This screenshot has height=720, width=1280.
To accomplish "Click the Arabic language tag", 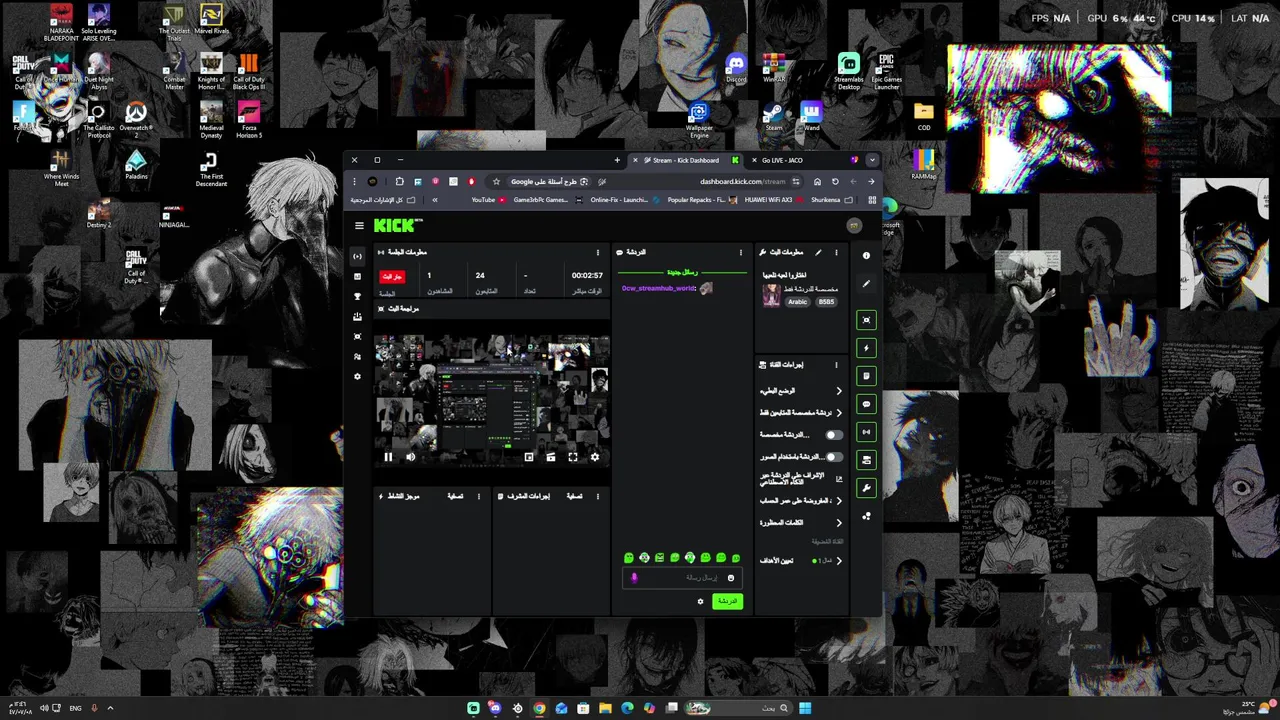I will pos(797,302).
